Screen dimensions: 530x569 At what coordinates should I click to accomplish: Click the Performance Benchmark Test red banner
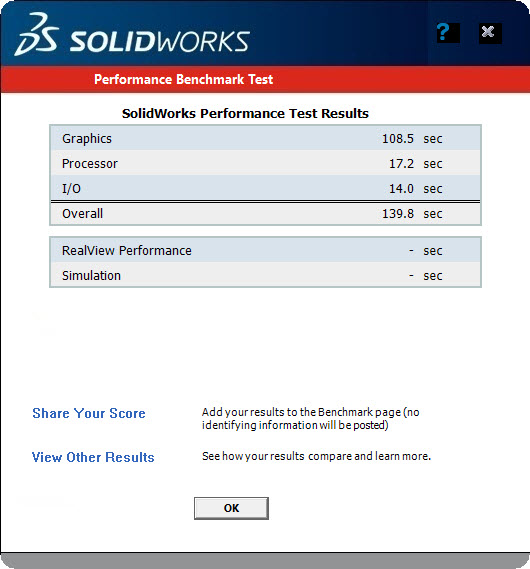click(265, 79)
